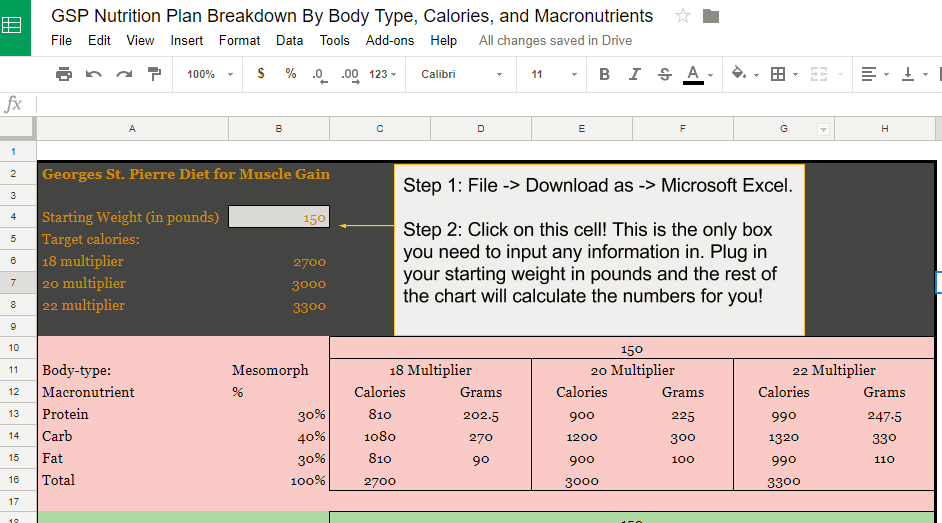This screenshot has width=942, height=523.
Task: Open horizontal align options
Action: tap(868, 74)
